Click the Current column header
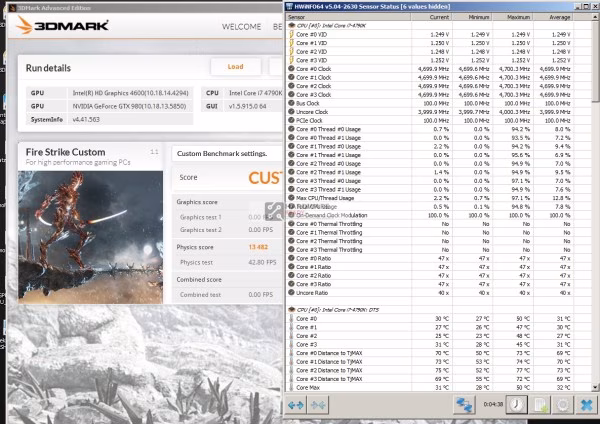Screen dimensions: 600x424 [431, 17]
